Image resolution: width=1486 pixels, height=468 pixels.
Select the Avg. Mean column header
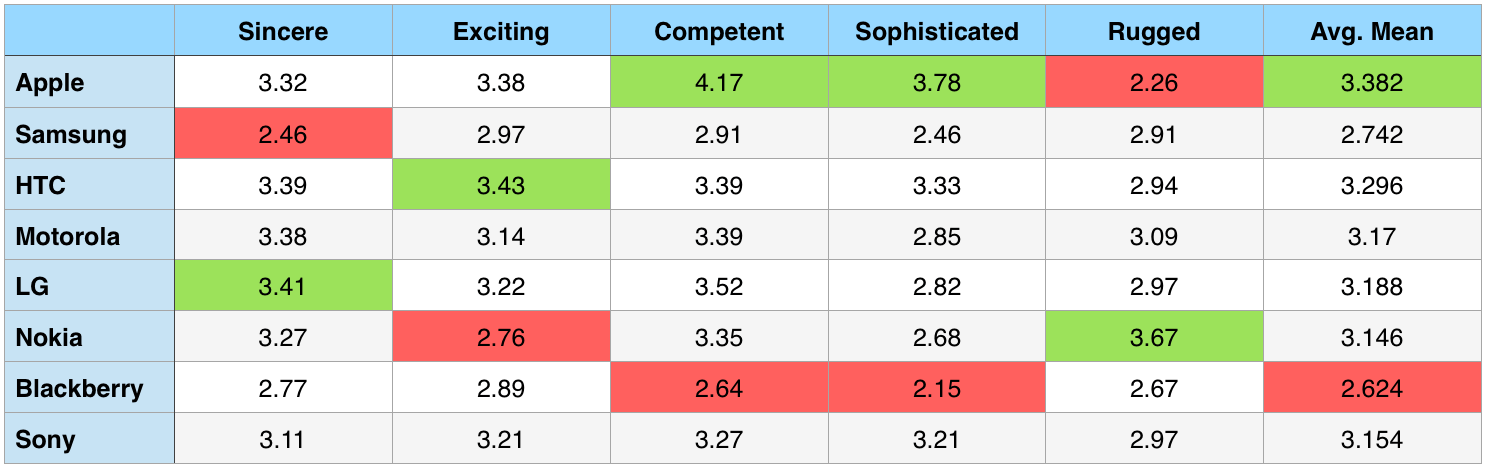1372,32
